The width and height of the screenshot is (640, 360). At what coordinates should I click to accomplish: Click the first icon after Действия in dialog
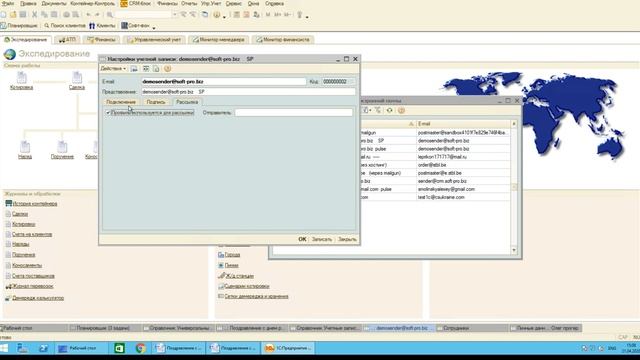(x=134, y=69)
